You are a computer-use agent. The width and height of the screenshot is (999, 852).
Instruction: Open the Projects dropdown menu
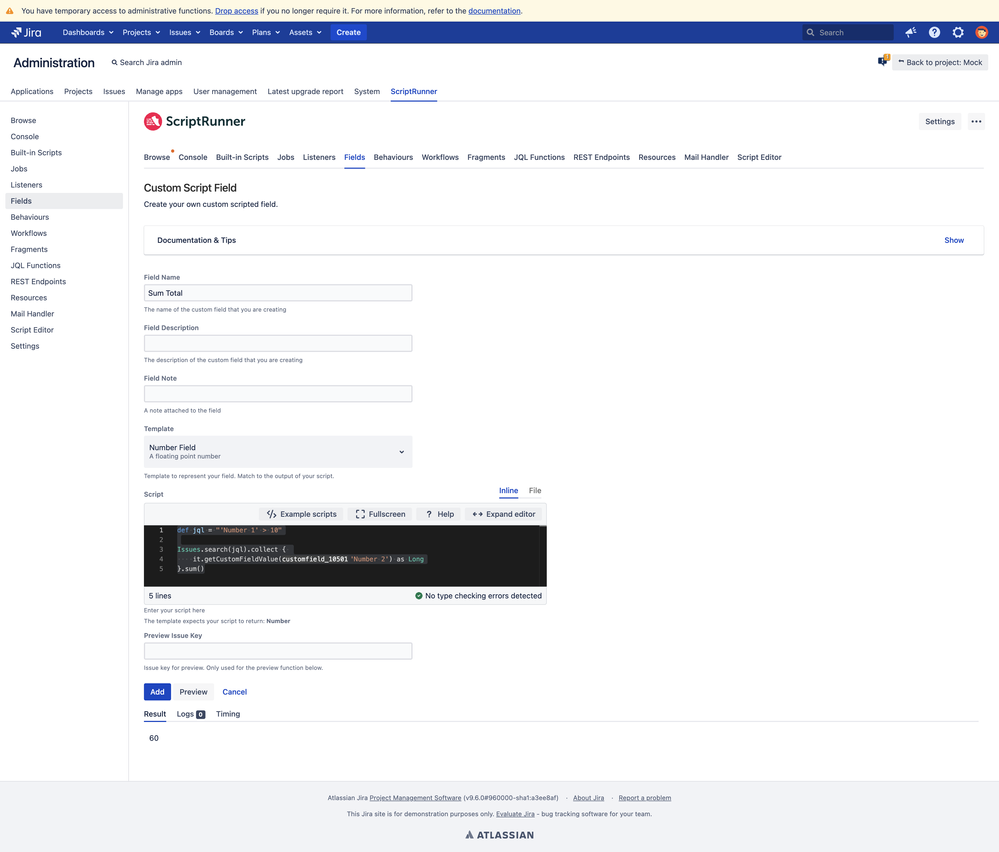tap(141, 32)
